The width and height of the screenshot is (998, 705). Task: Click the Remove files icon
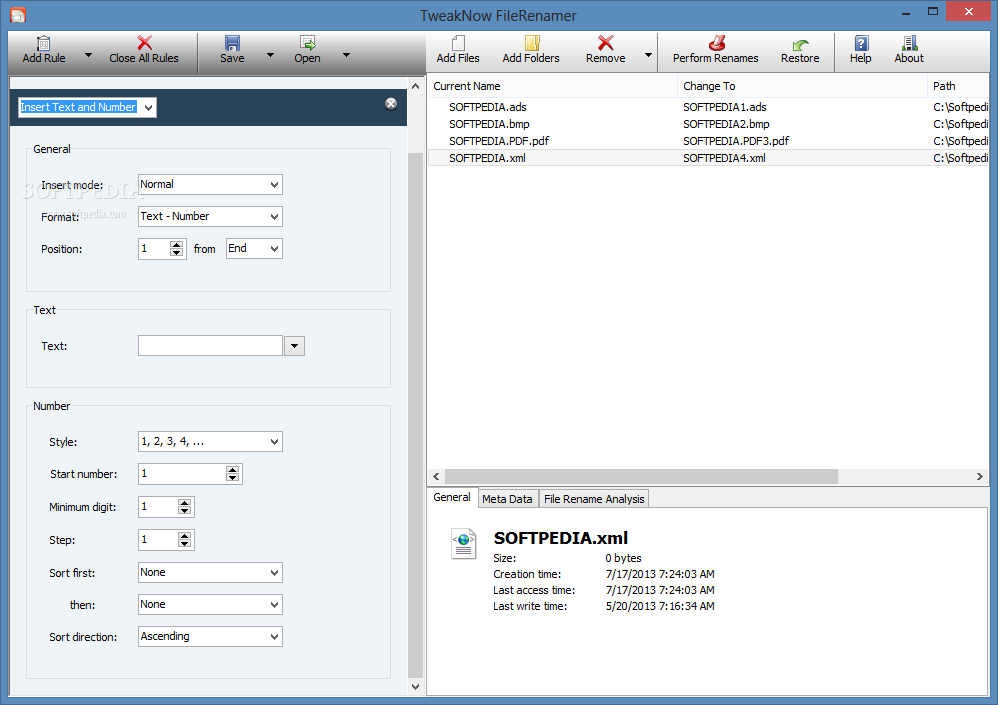click(605, 43)
